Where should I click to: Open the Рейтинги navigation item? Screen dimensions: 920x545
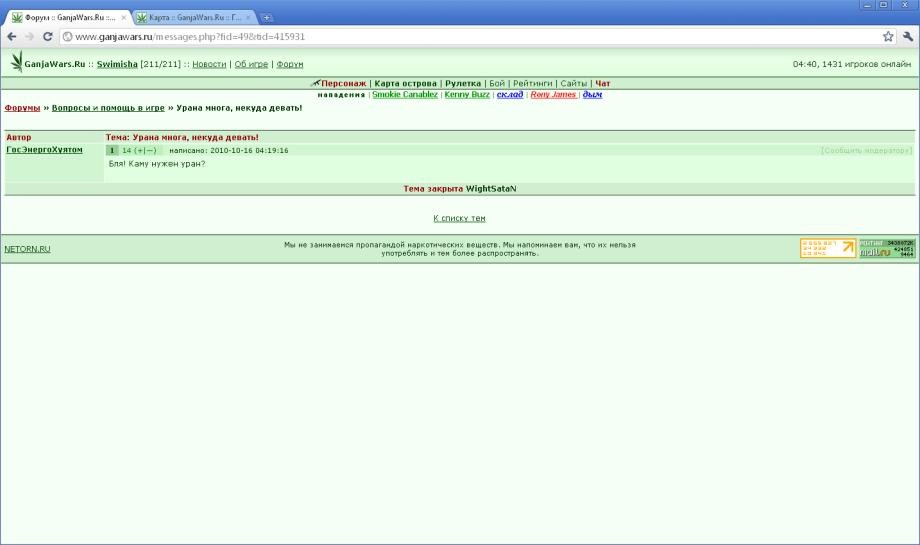click(x=533, y=83)
